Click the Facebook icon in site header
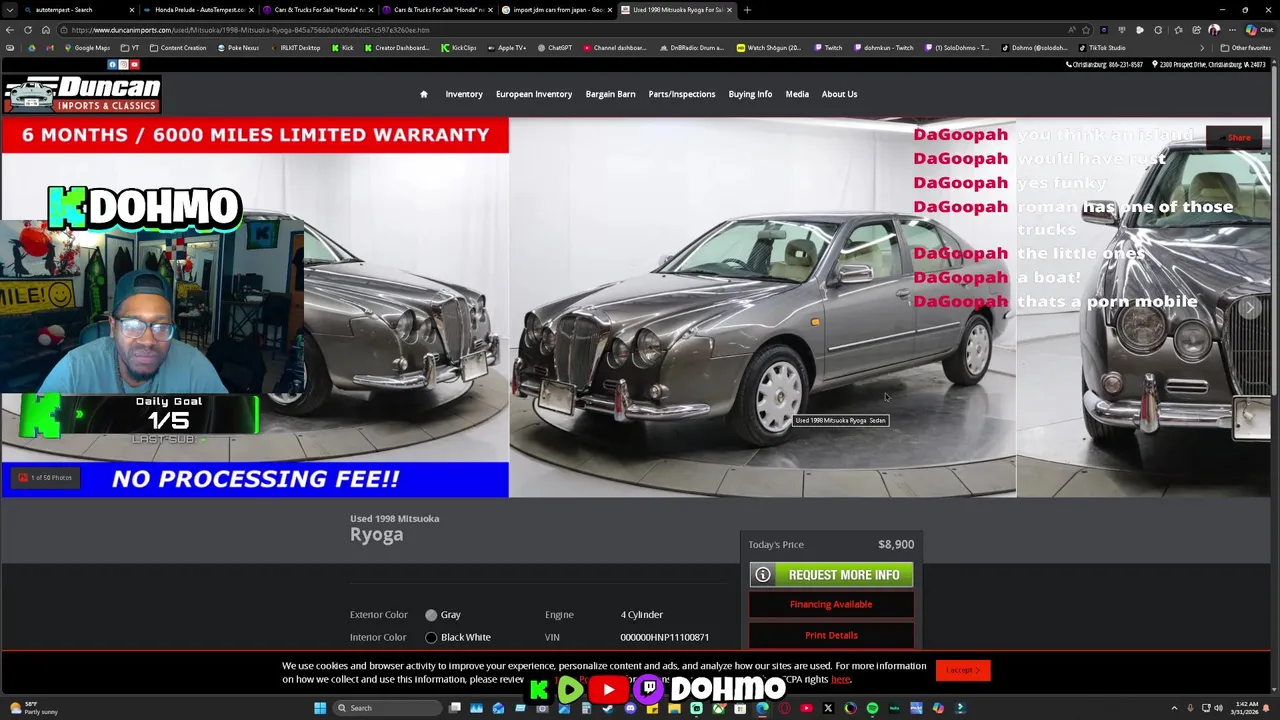The height and width of the screenshot is (720, 1280). 113,65
